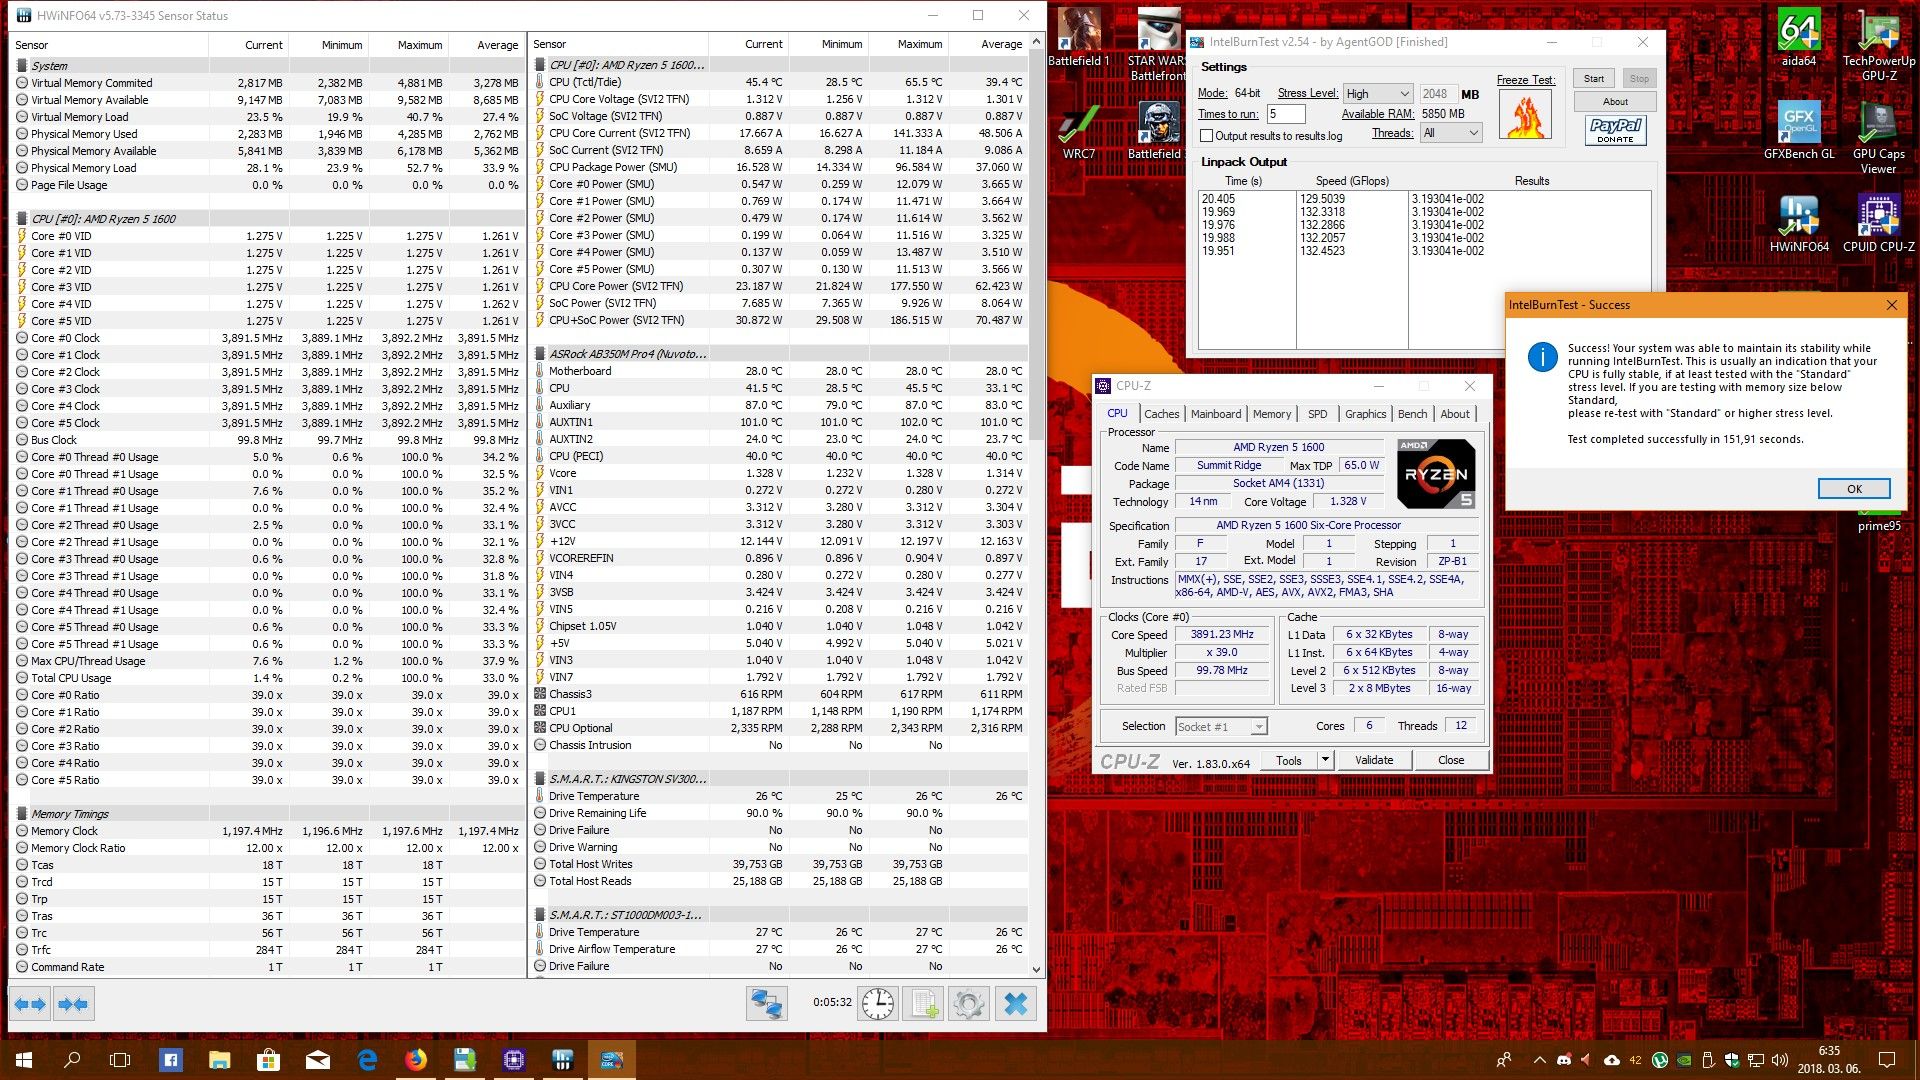
Task: Open Star Wars Battlefront desktop shortcut
Action: click(x=1158, y=45)
